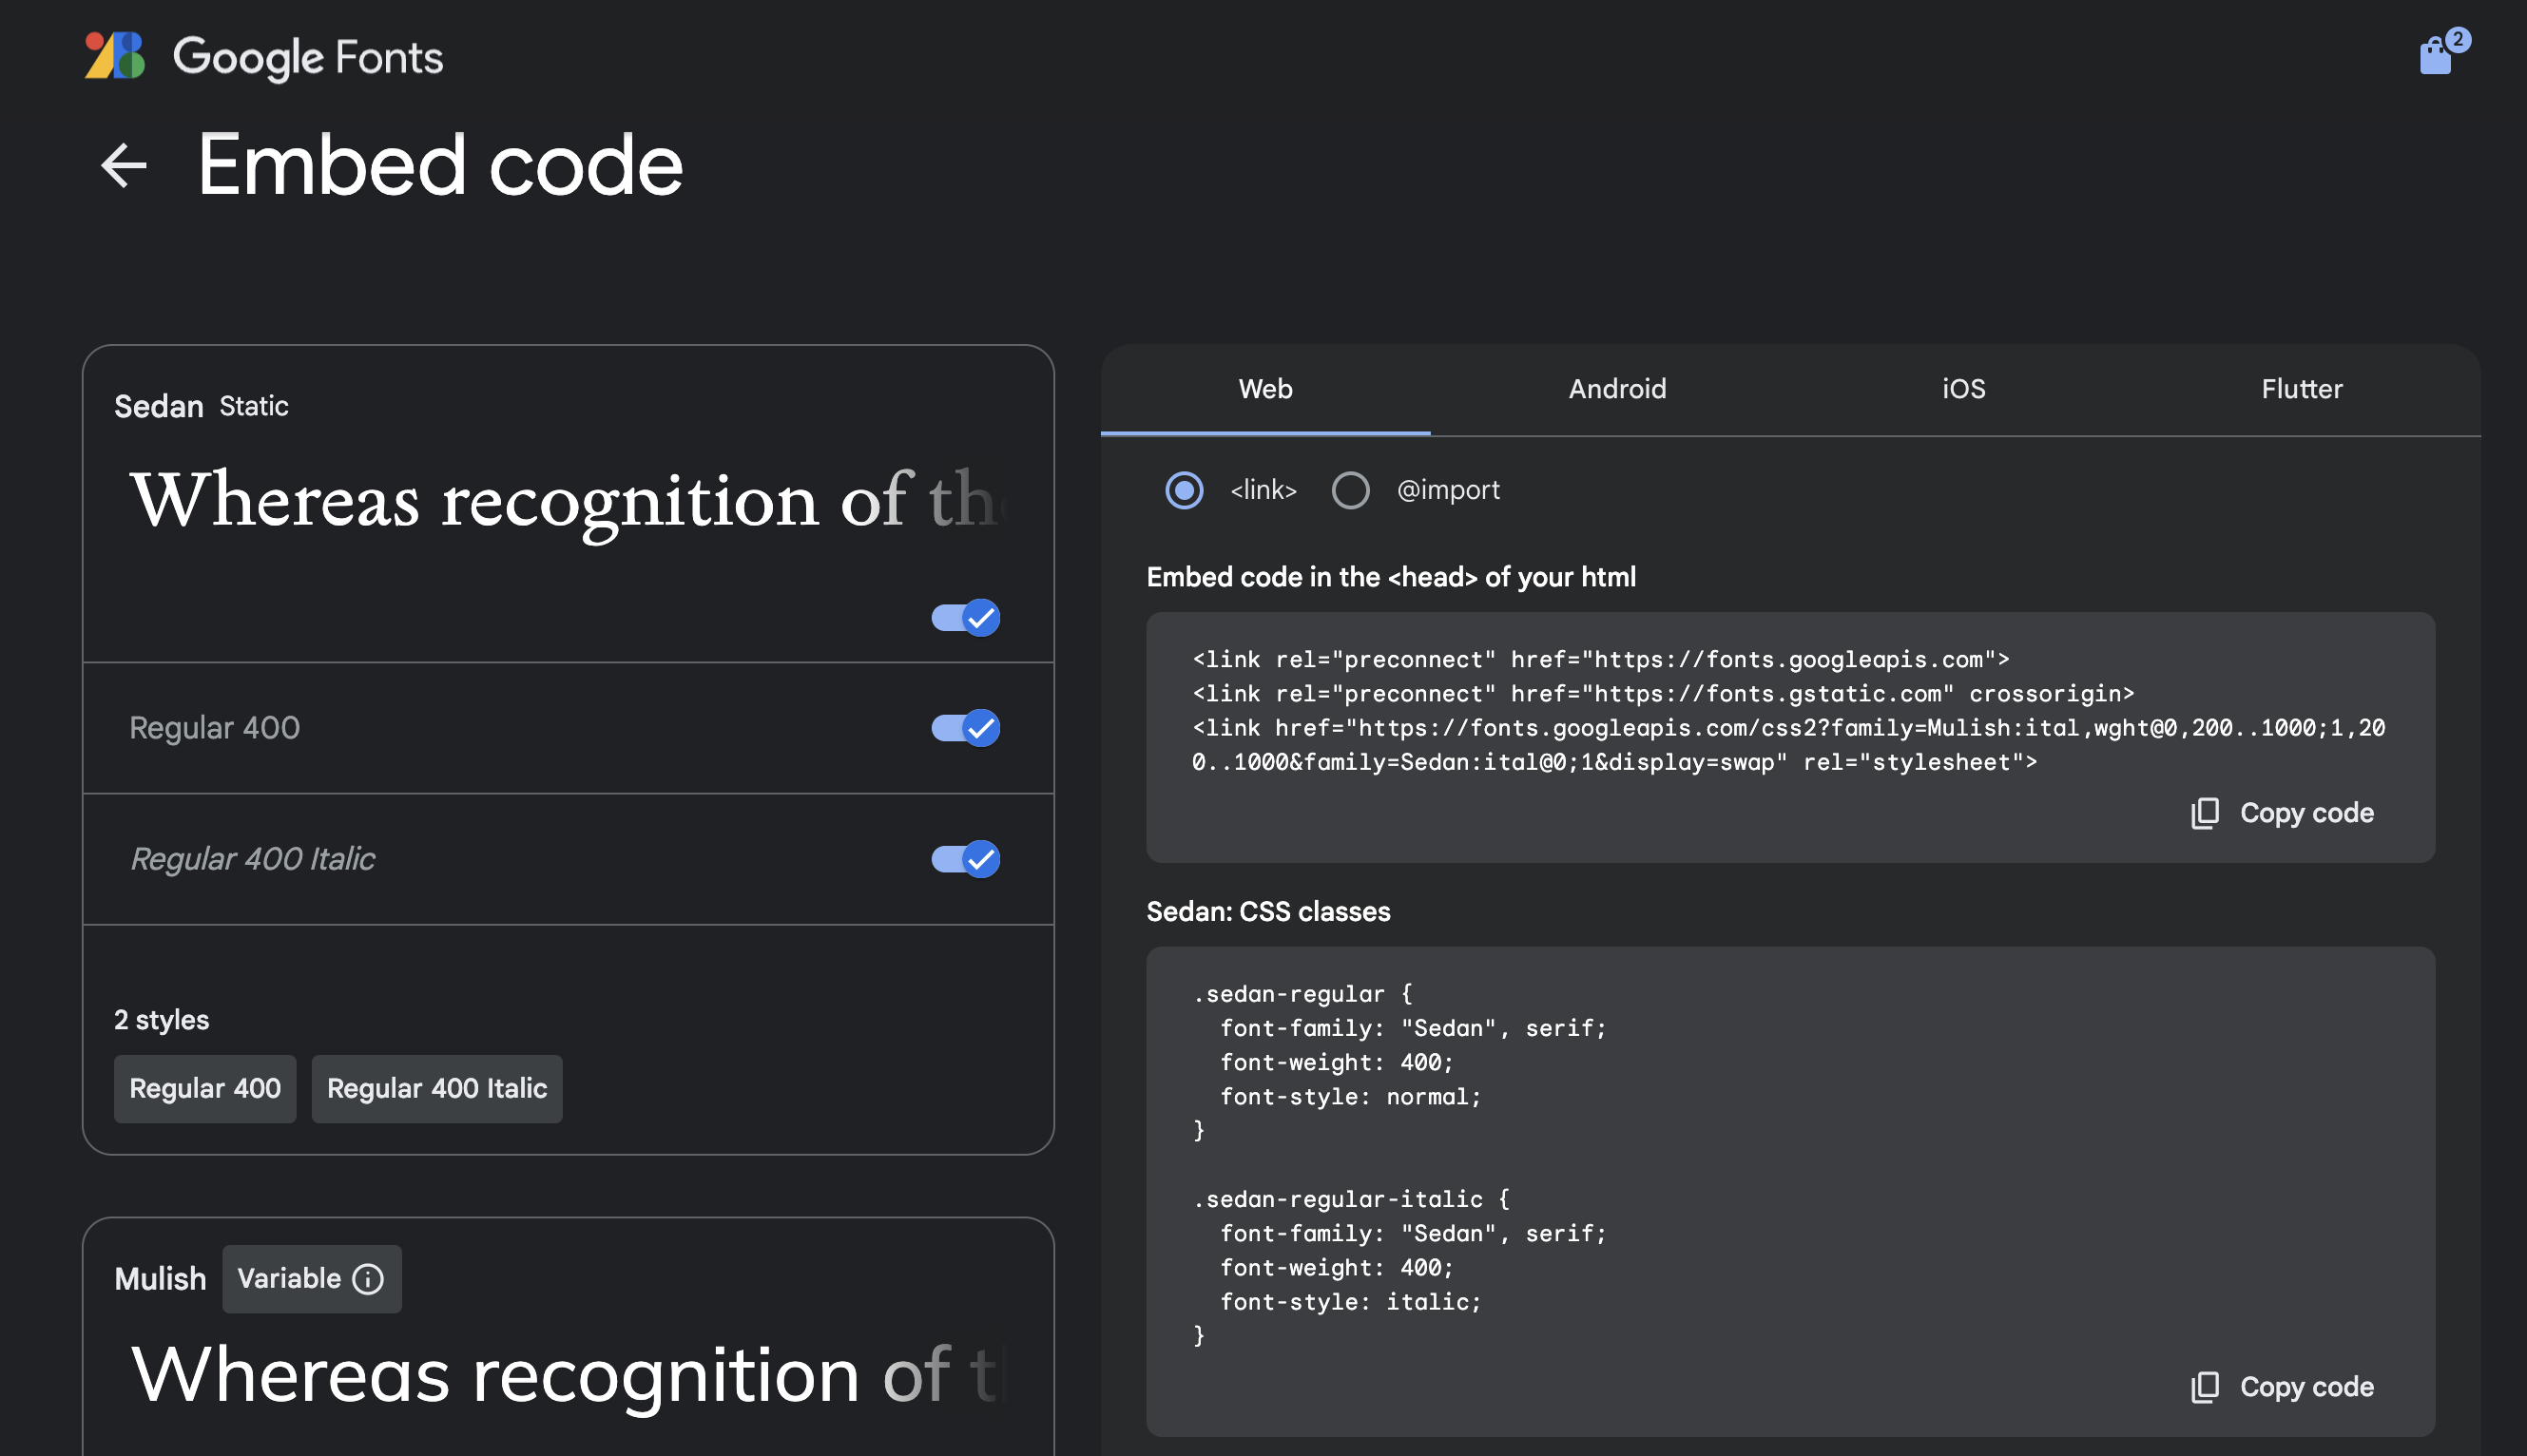Go back using the arrow beside Embed code

click(124, 165)
